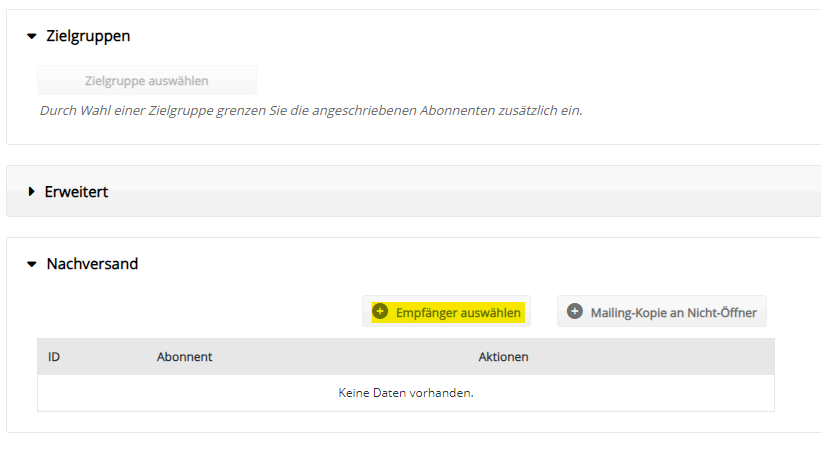Image resolution: width=821 pixels, height=453 pixels.
Task: Collapse the Nachversand section triangle
Action: point(32,264)
